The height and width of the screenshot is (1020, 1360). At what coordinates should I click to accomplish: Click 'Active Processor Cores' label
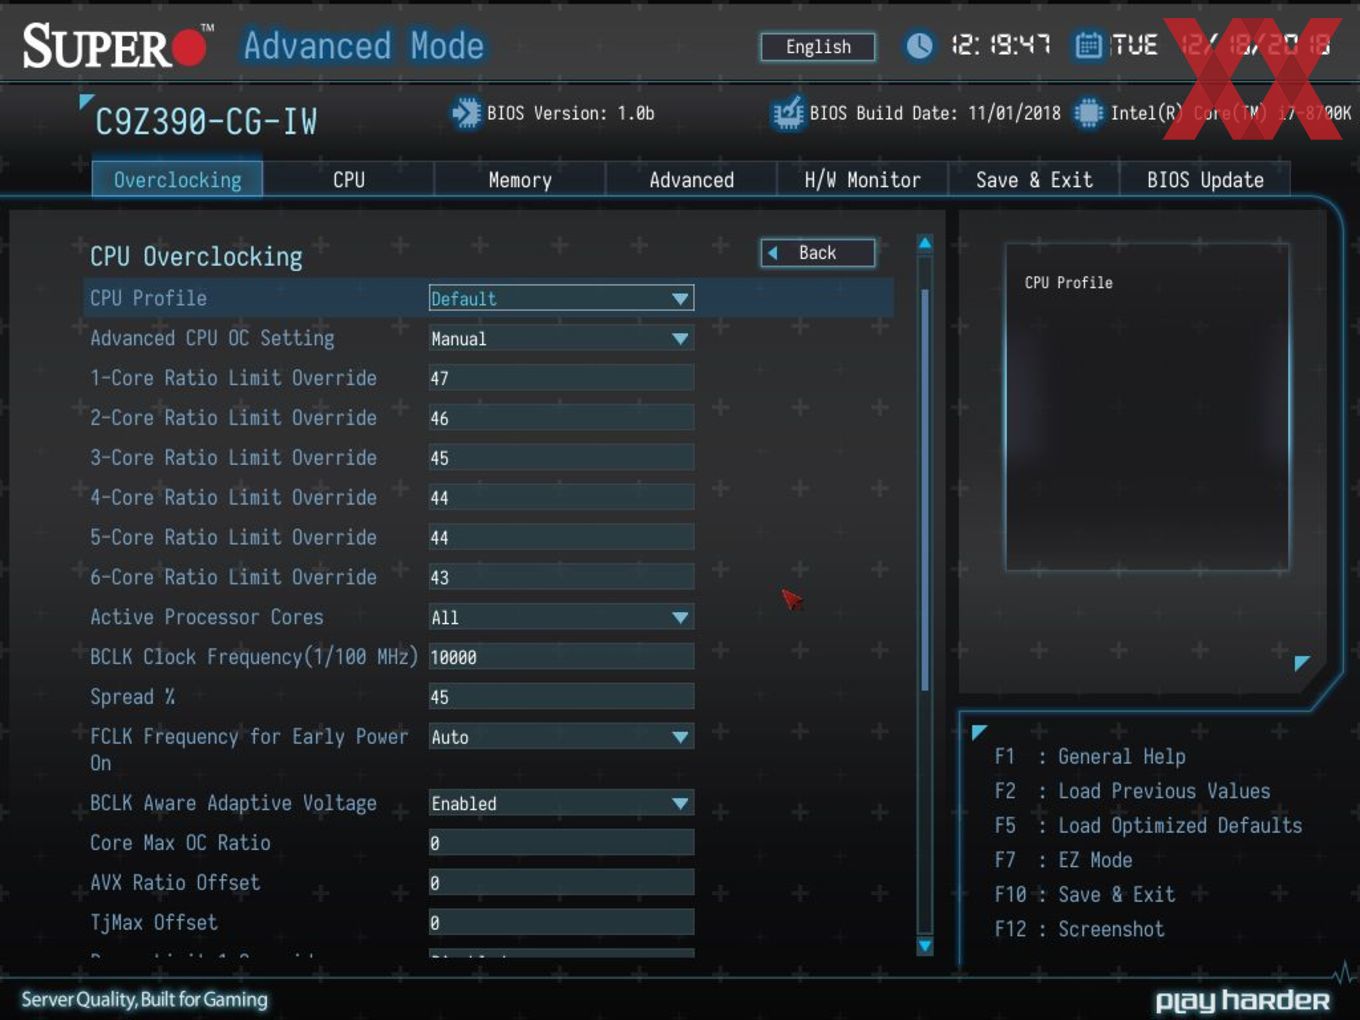(x=207, y=617)
